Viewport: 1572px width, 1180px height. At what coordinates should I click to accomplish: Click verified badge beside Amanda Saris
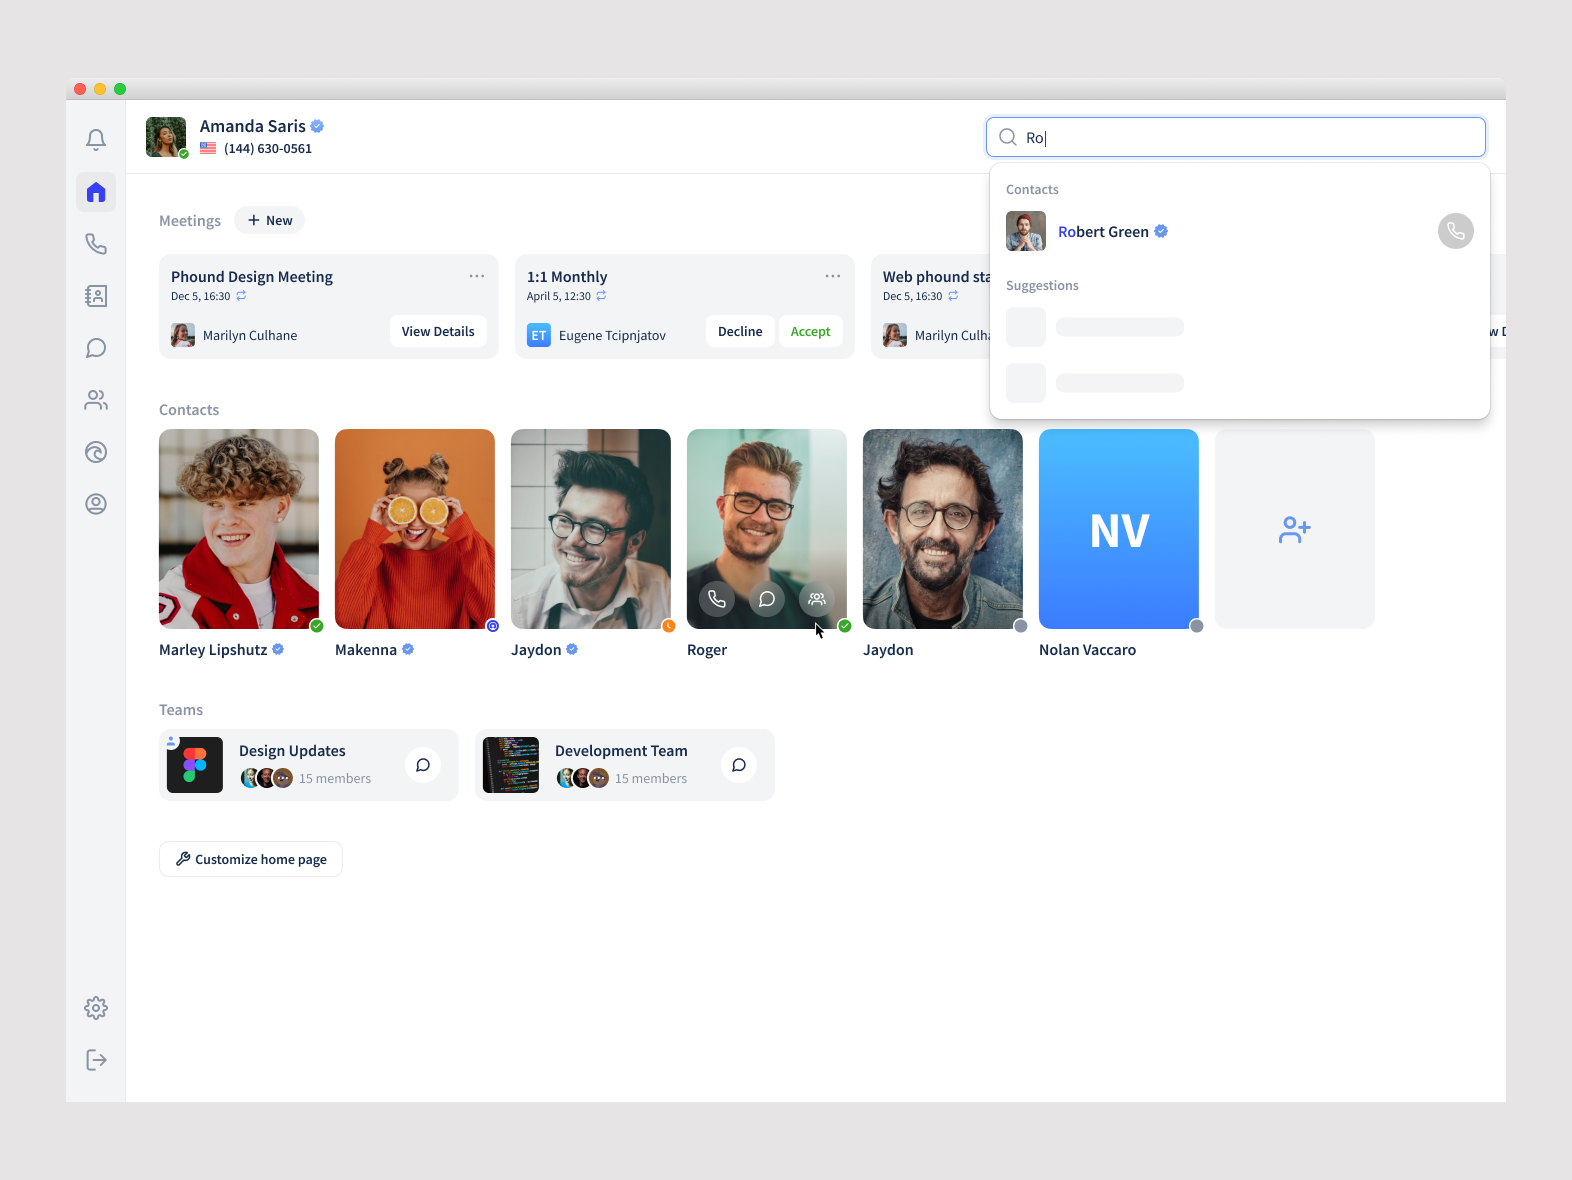317,126
